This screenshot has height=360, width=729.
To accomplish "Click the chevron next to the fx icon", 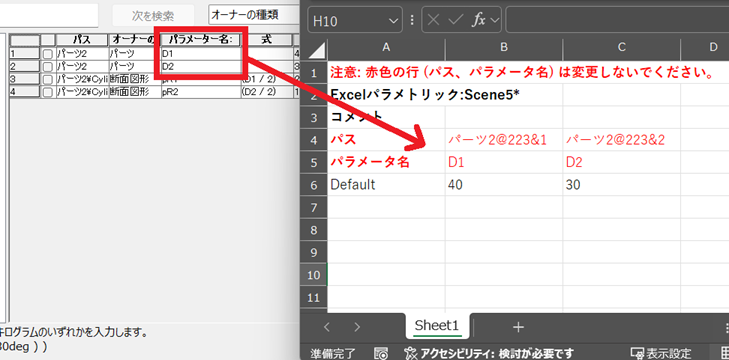I will pos(495,20).
